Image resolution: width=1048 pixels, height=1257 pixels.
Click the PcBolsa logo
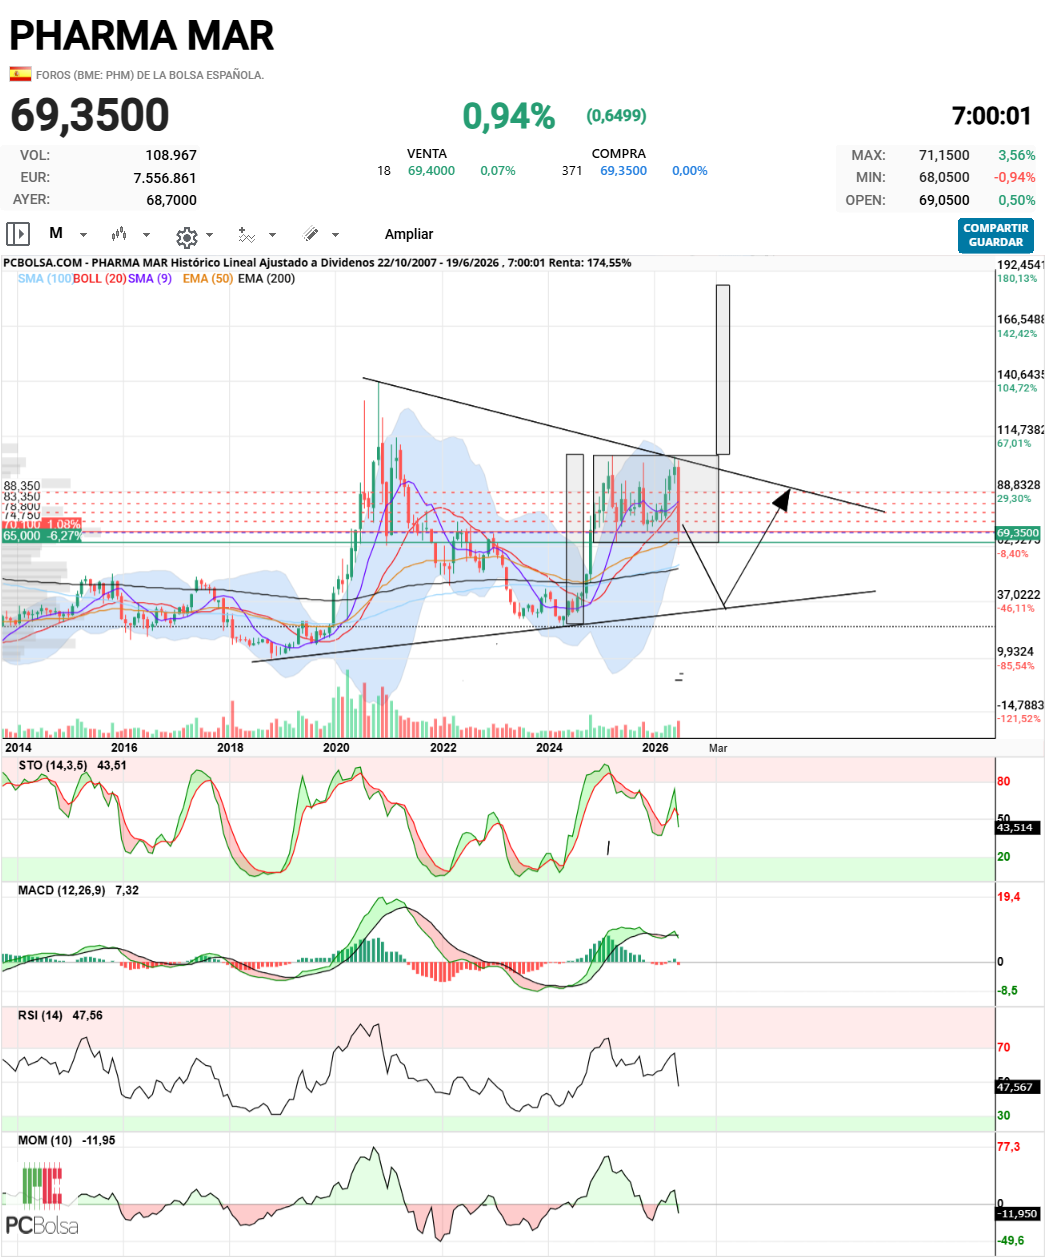(x=42, y=1200)
